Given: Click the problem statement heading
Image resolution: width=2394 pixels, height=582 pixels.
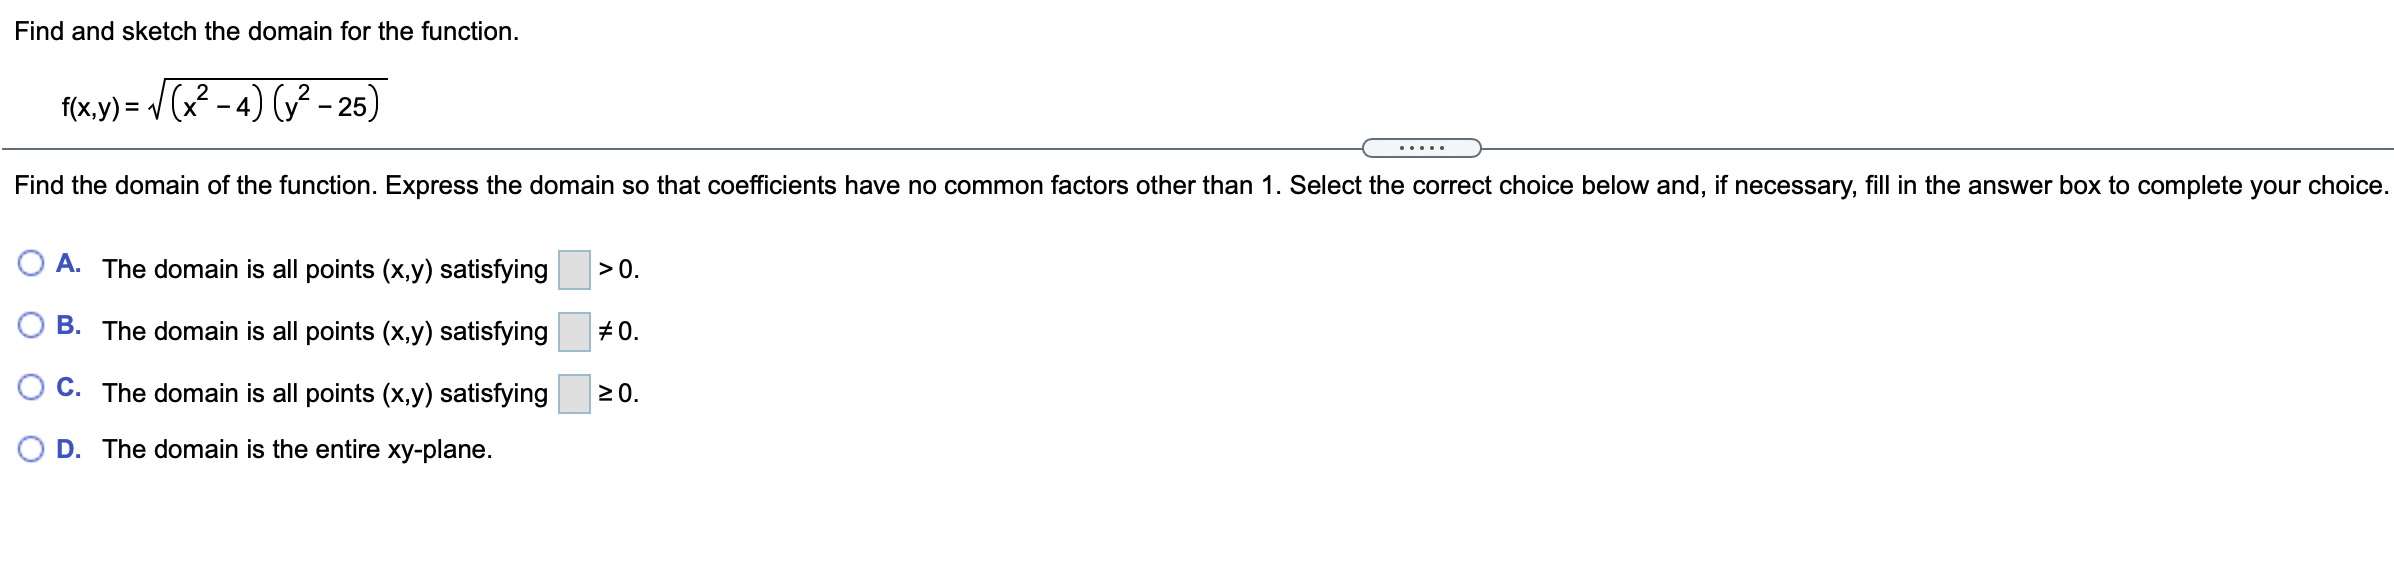Looking at the screenshot, I should pos(263,30).
